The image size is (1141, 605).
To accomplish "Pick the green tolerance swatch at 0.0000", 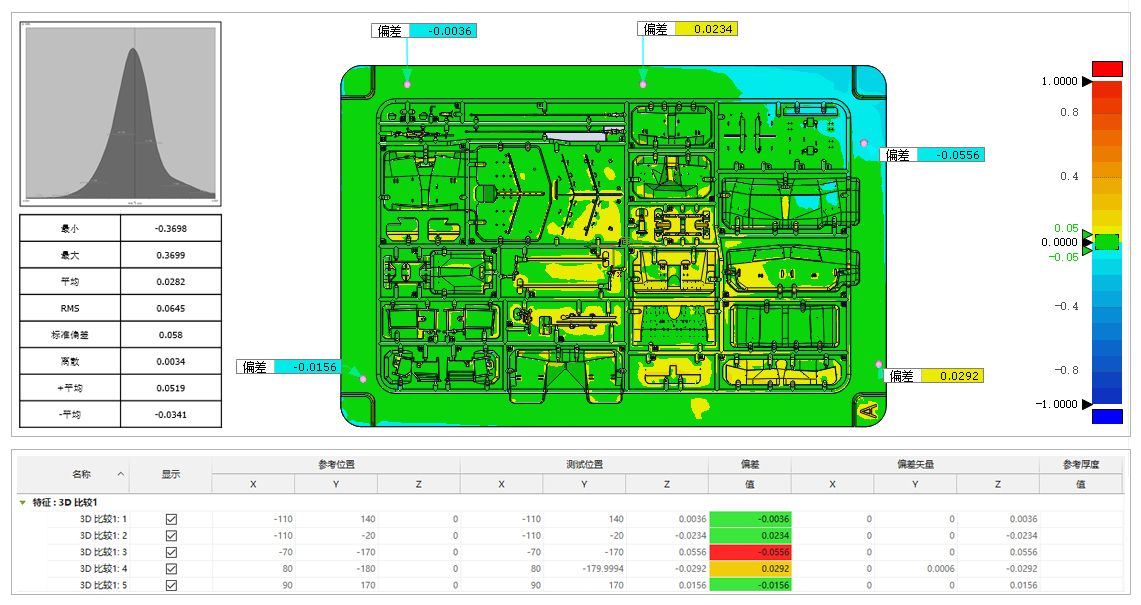I will coord(1107,242).
